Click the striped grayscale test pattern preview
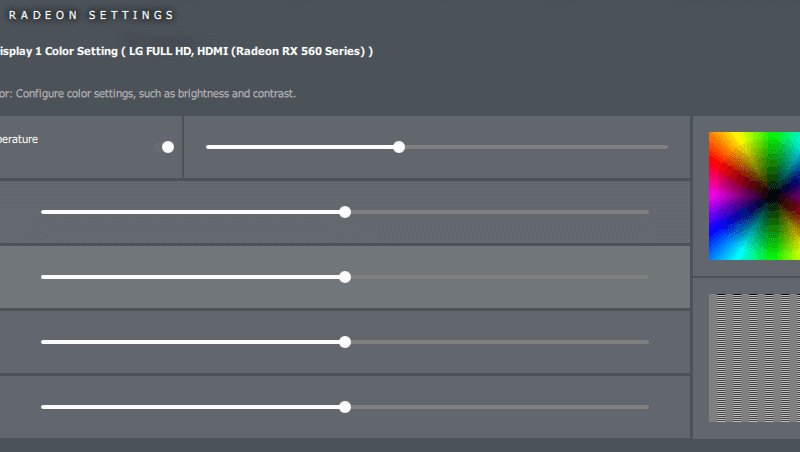This screenshot has height=452, width=800. (x=754, y=358)
